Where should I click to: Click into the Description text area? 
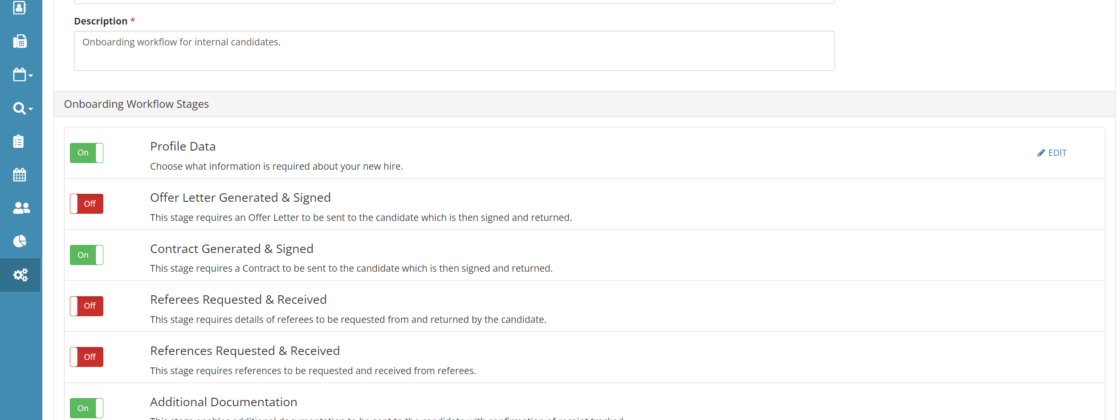(454, 51)
